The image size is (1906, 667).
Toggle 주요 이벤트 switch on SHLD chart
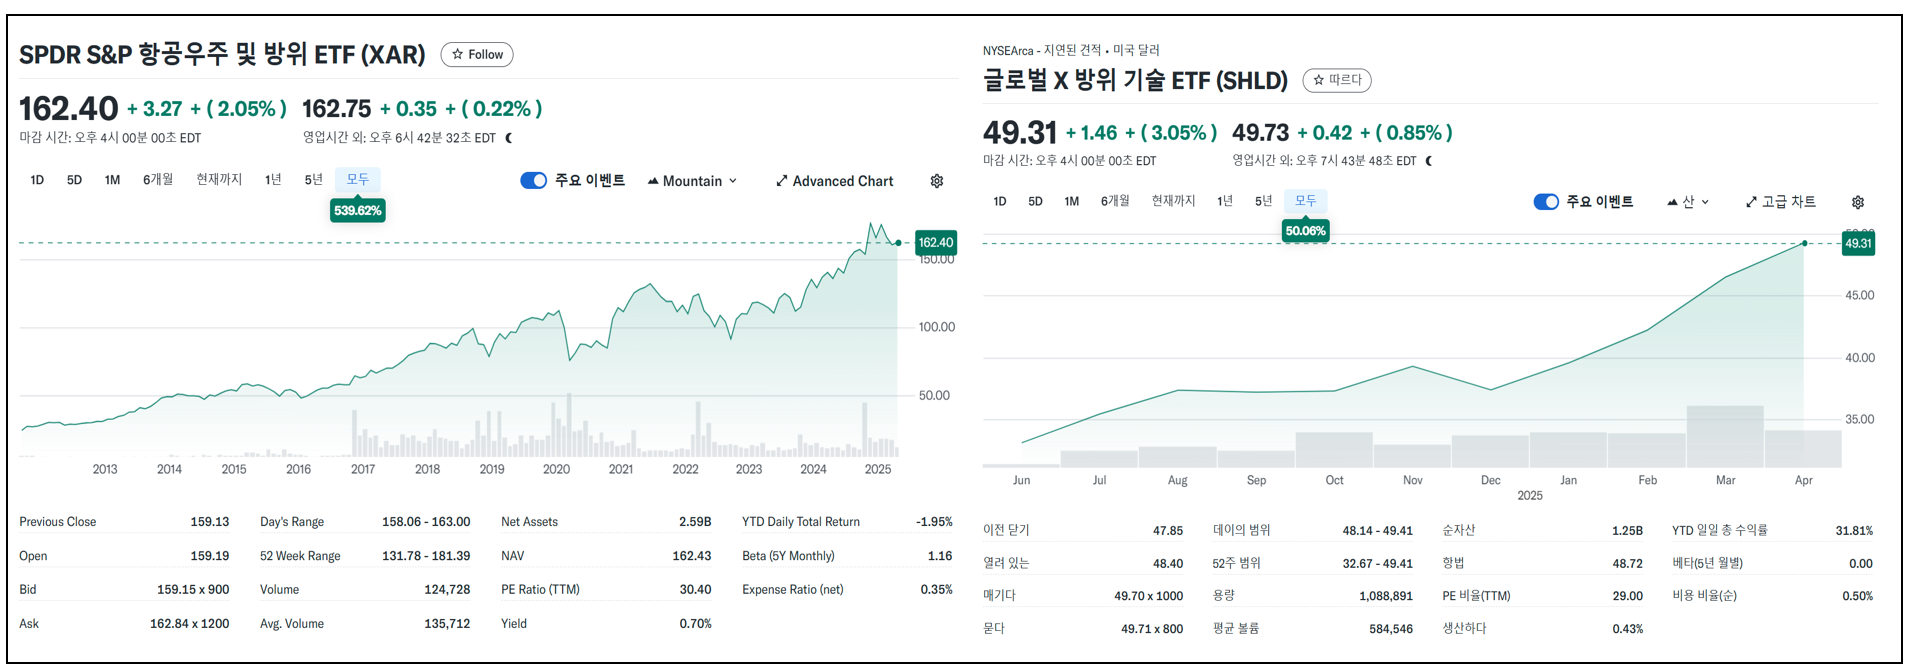tap(1546, 202)
